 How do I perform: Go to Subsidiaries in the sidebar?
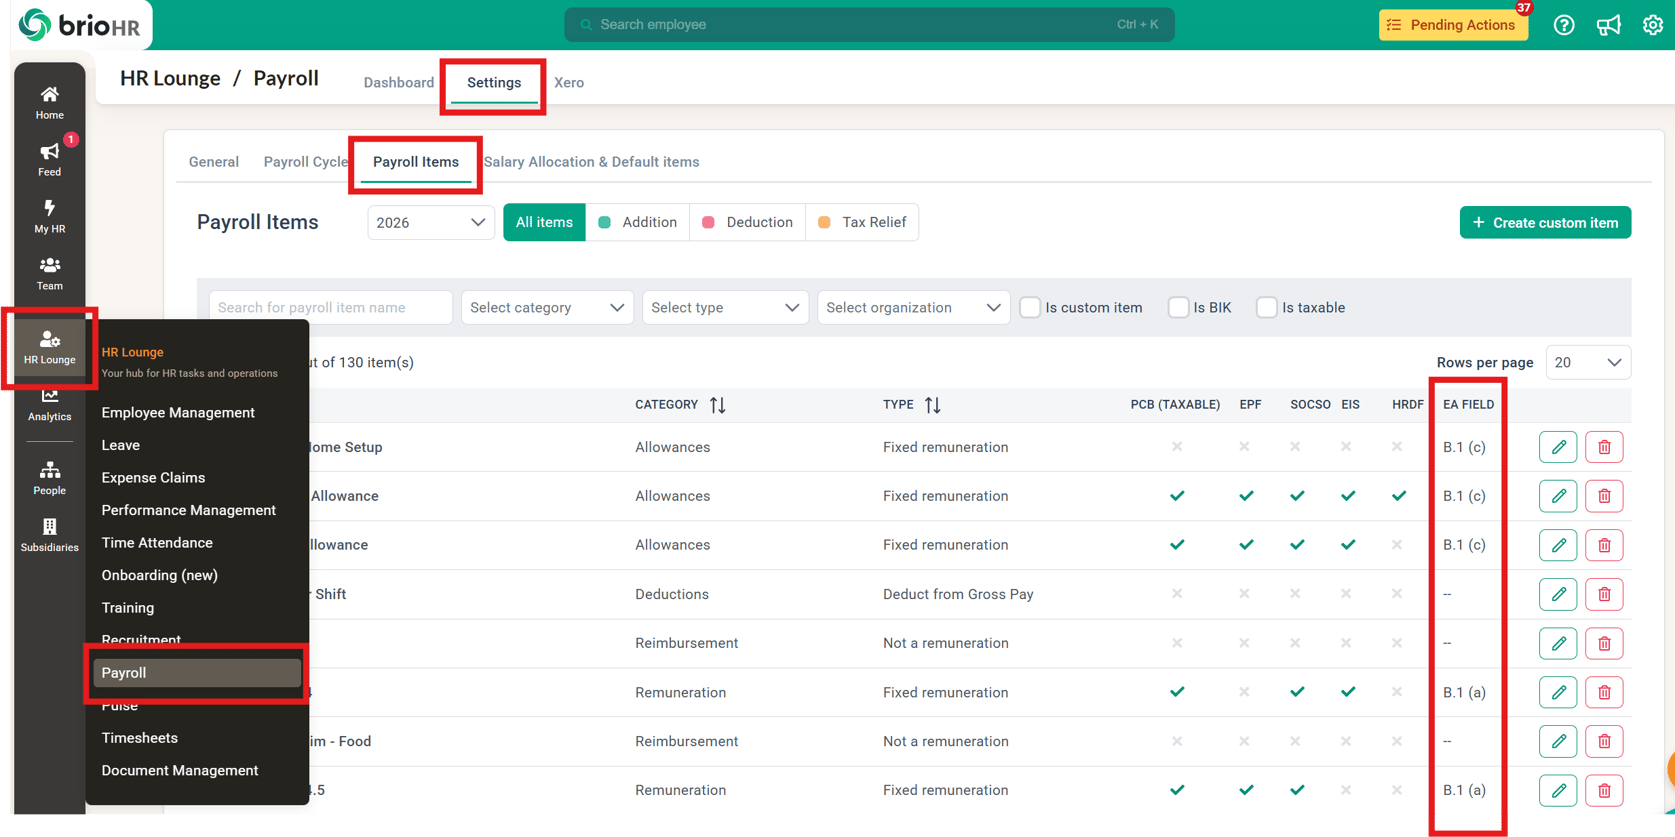pos(49,535)
